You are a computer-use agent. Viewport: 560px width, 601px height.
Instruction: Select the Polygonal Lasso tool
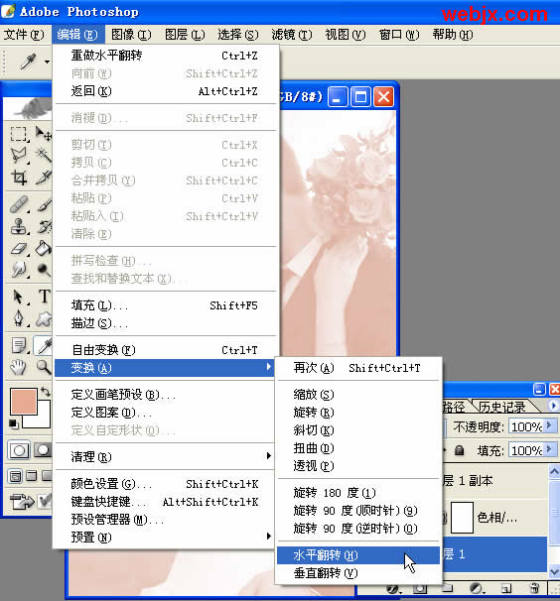18,156
